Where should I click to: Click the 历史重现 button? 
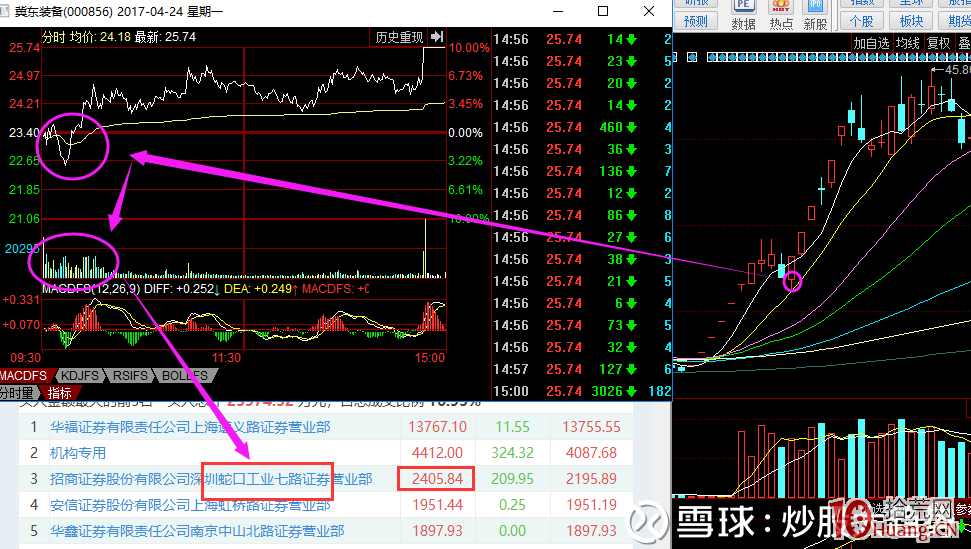399,37
